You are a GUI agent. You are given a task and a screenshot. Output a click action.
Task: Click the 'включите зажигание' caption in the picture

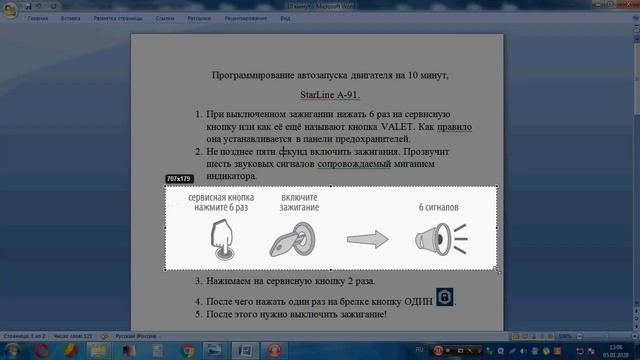(299, 202)
